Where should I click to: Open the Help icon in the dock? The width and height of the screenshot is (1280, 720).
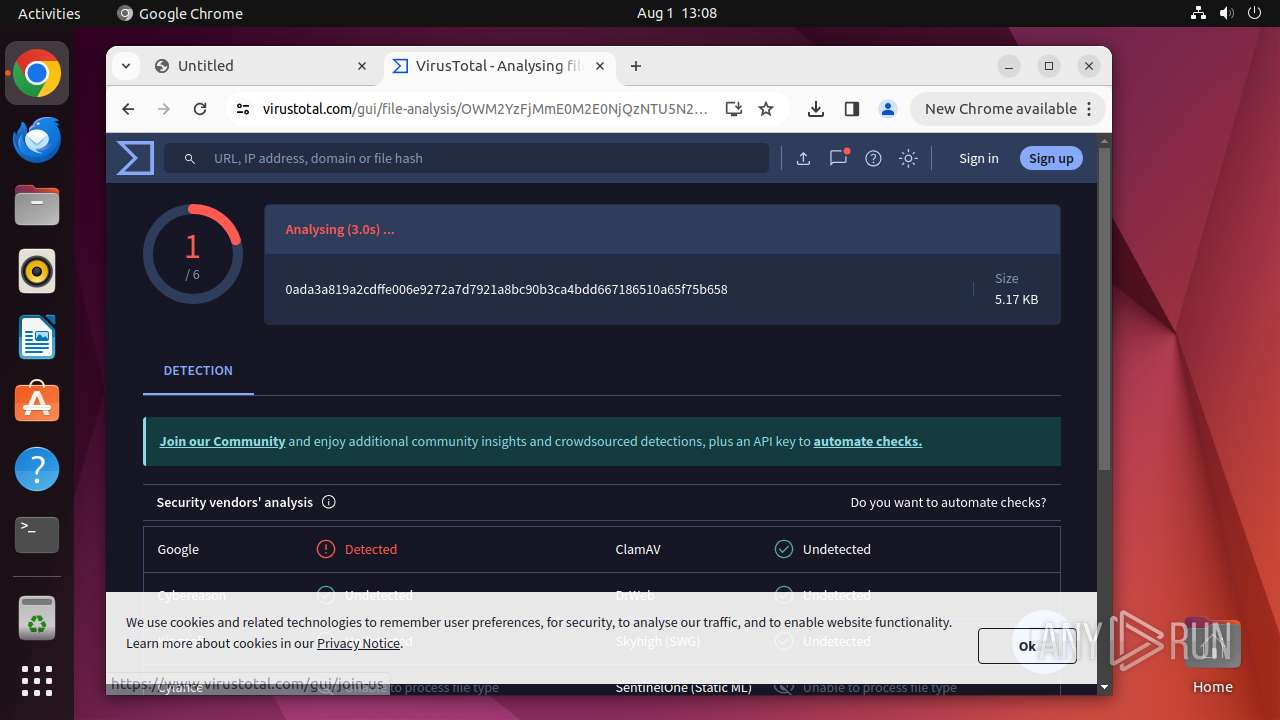coord(37,469)
